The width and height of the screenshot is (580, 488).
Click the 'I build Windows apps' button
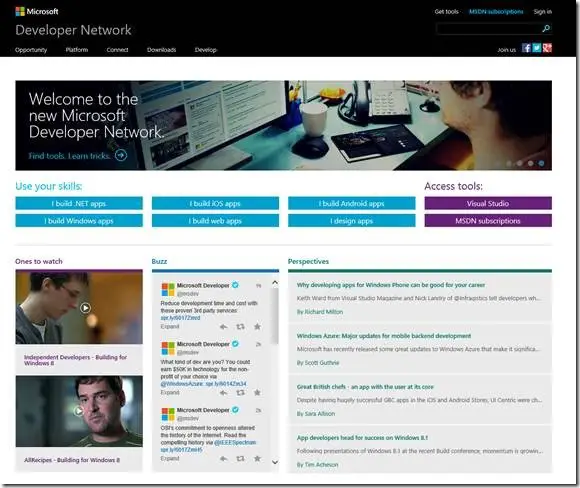[x=79, y=221]
